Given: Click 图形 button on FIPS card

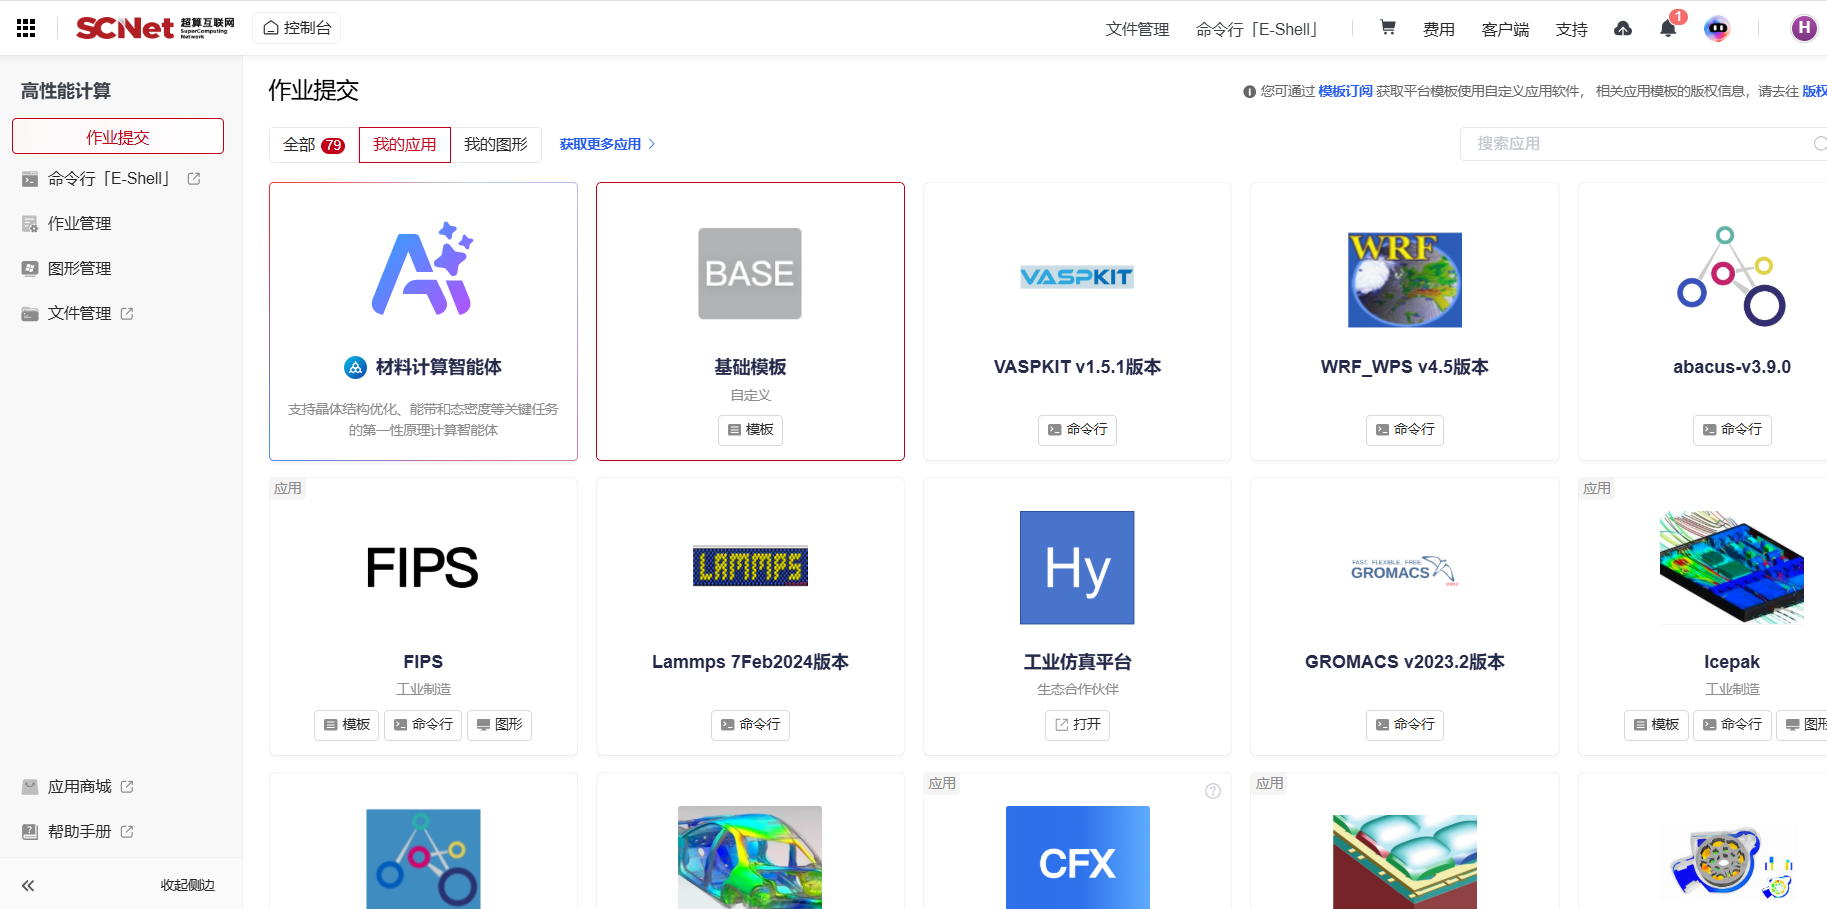Looking at the screenshot, I should [499, 725].
